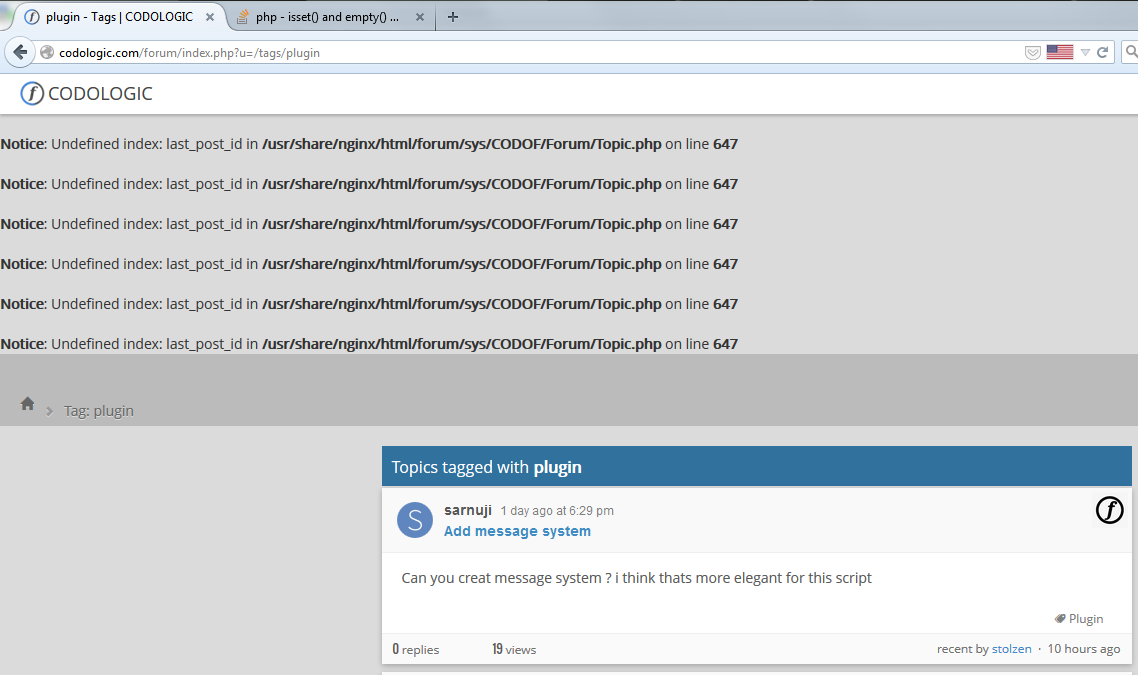Screen dimensions: 1138x675
Task: Reload the page with the refresh icon
Action: pos(1102,52)
